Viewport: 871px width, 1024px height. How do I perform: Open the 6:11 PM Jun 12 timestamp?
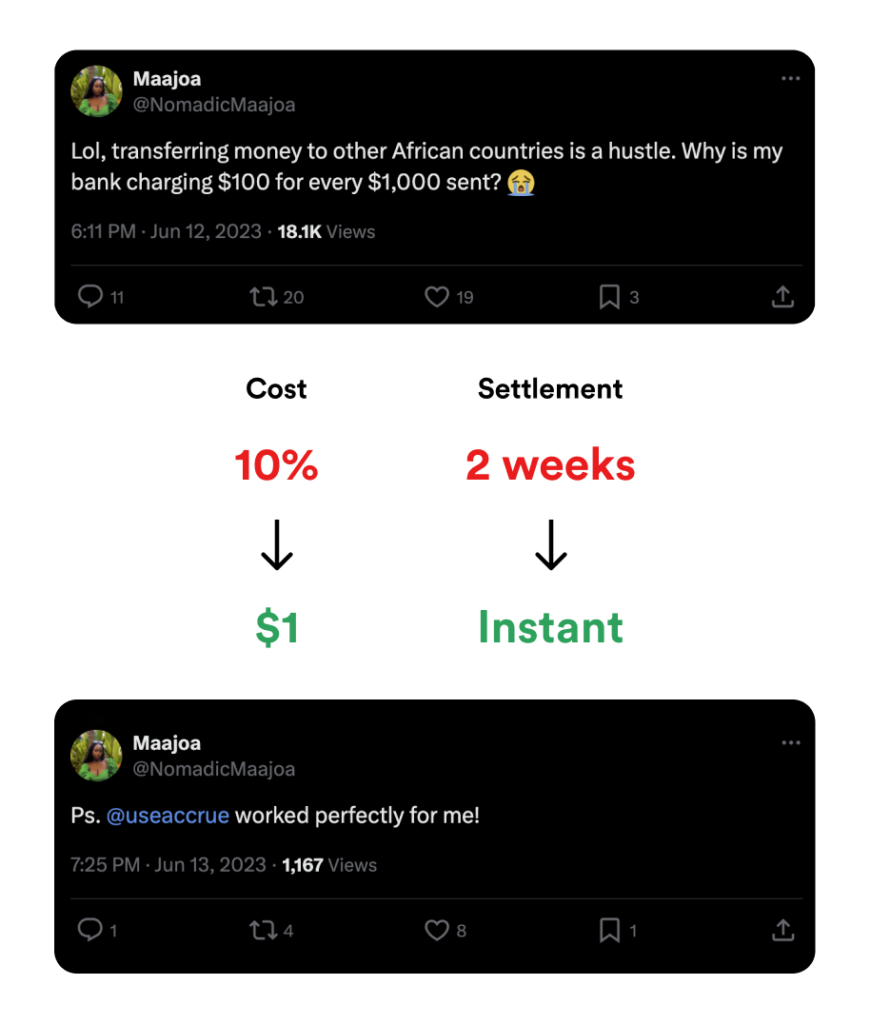click(166, 232)
